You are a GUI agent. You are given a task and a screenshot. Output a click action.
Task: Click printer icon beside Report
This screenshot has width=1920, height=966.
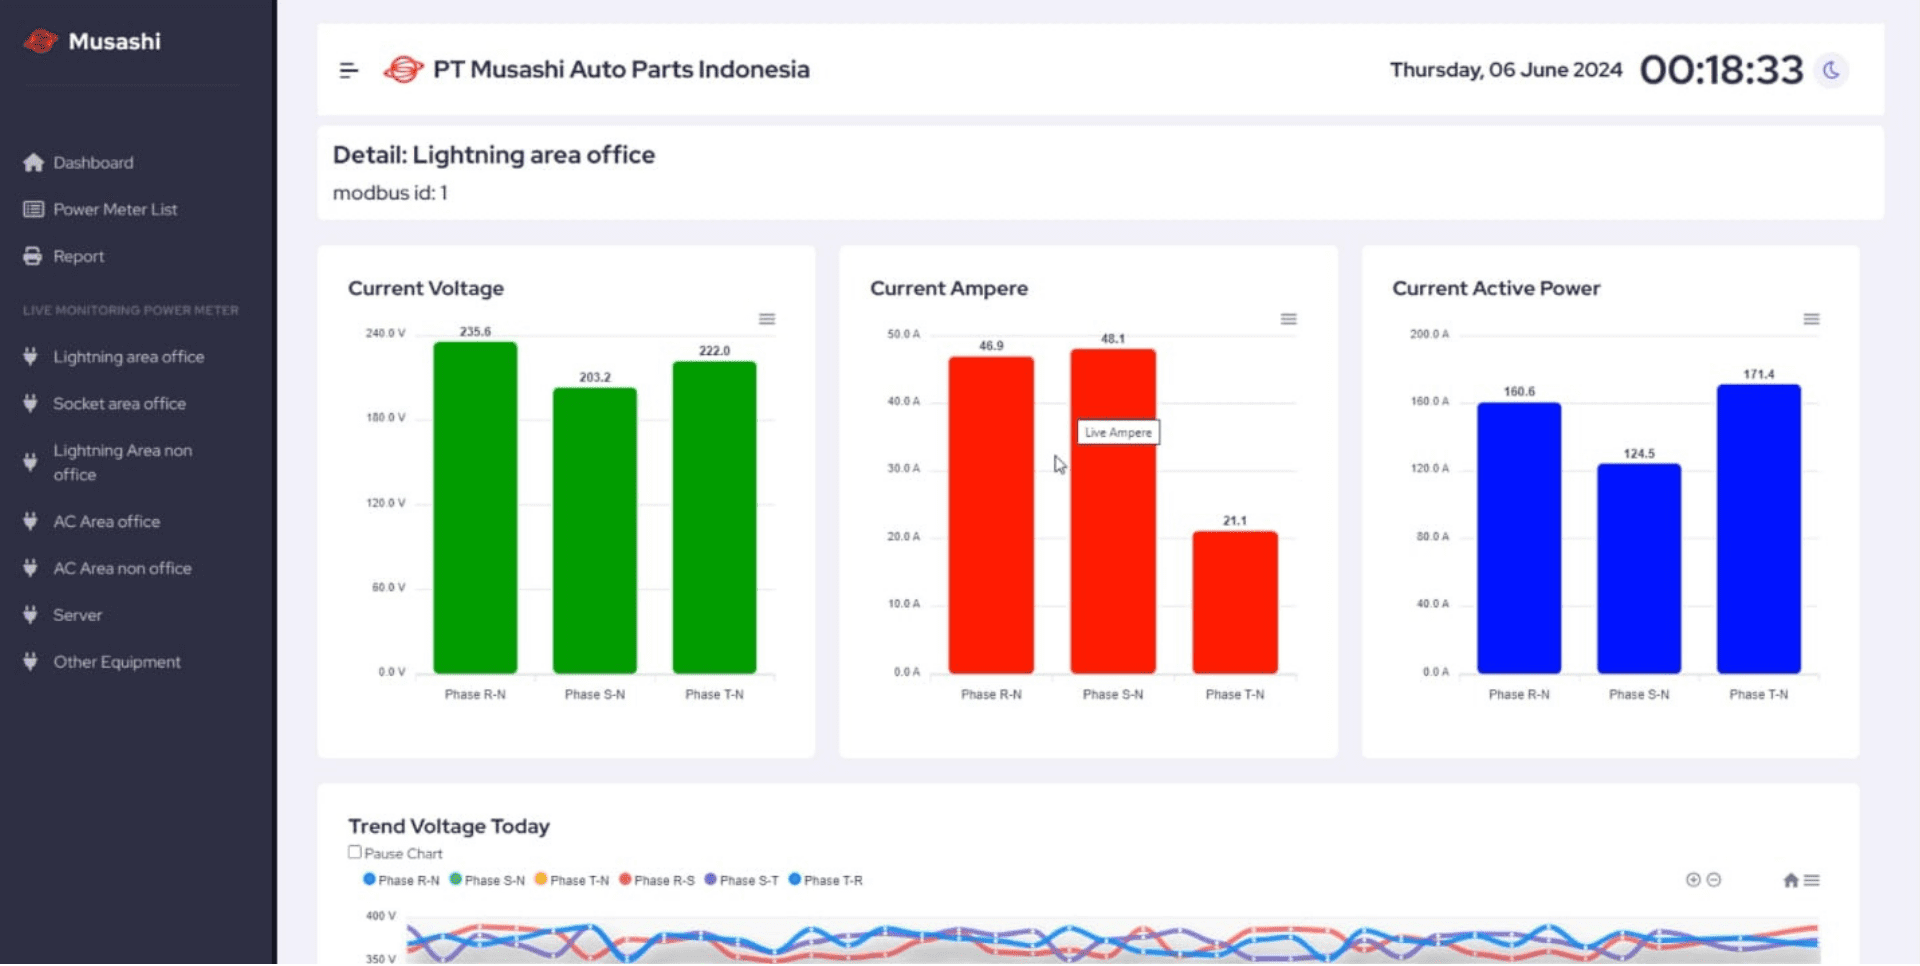tap(33, 256)
